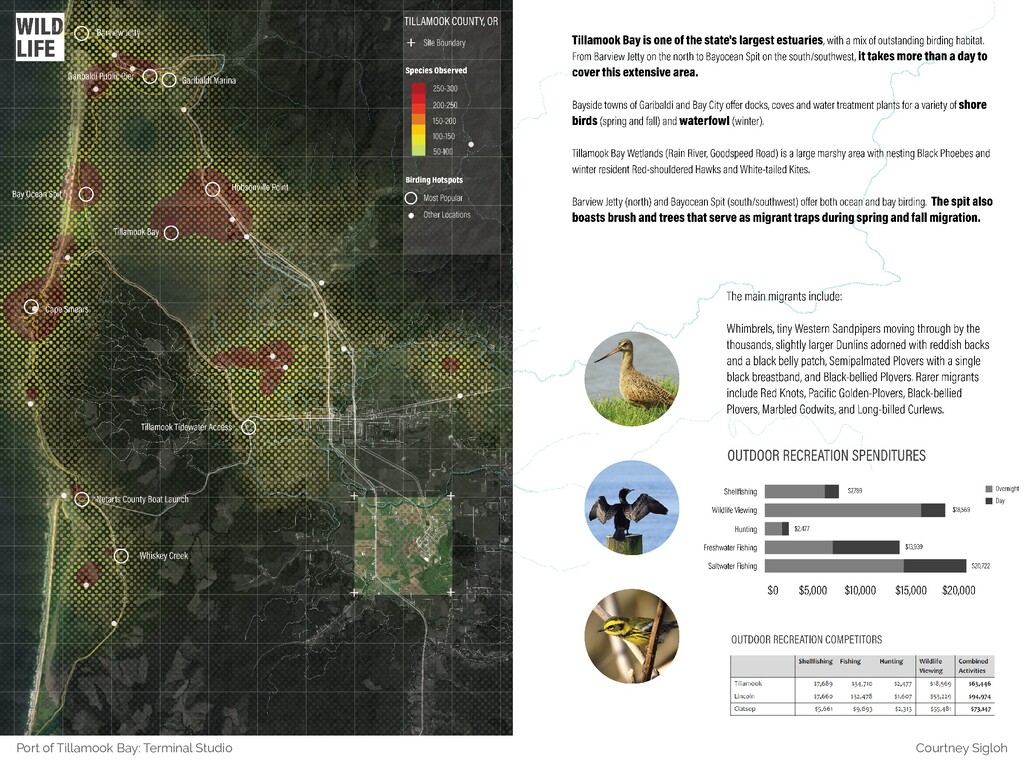Click 'Tillamook Bay is one of the state's largest estuaries'
The height and width of the screenshot is (768, 1024).
tap(697, 40)
